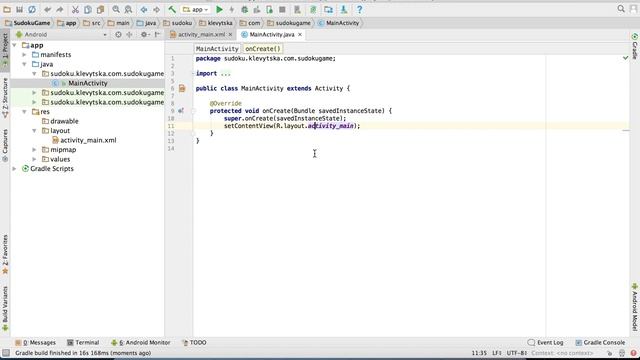Open Project Structure toolbar icon
This screenshot has height=360, width=640.
[329, 9]
